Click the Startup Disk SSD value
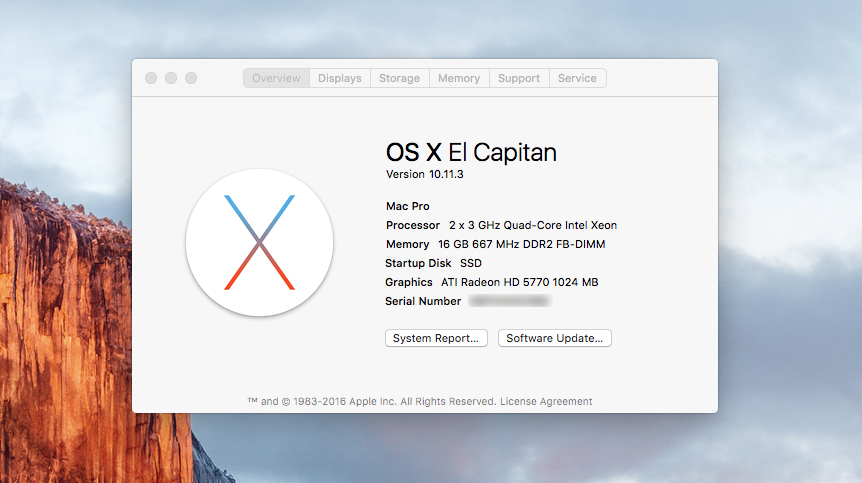 471,263
